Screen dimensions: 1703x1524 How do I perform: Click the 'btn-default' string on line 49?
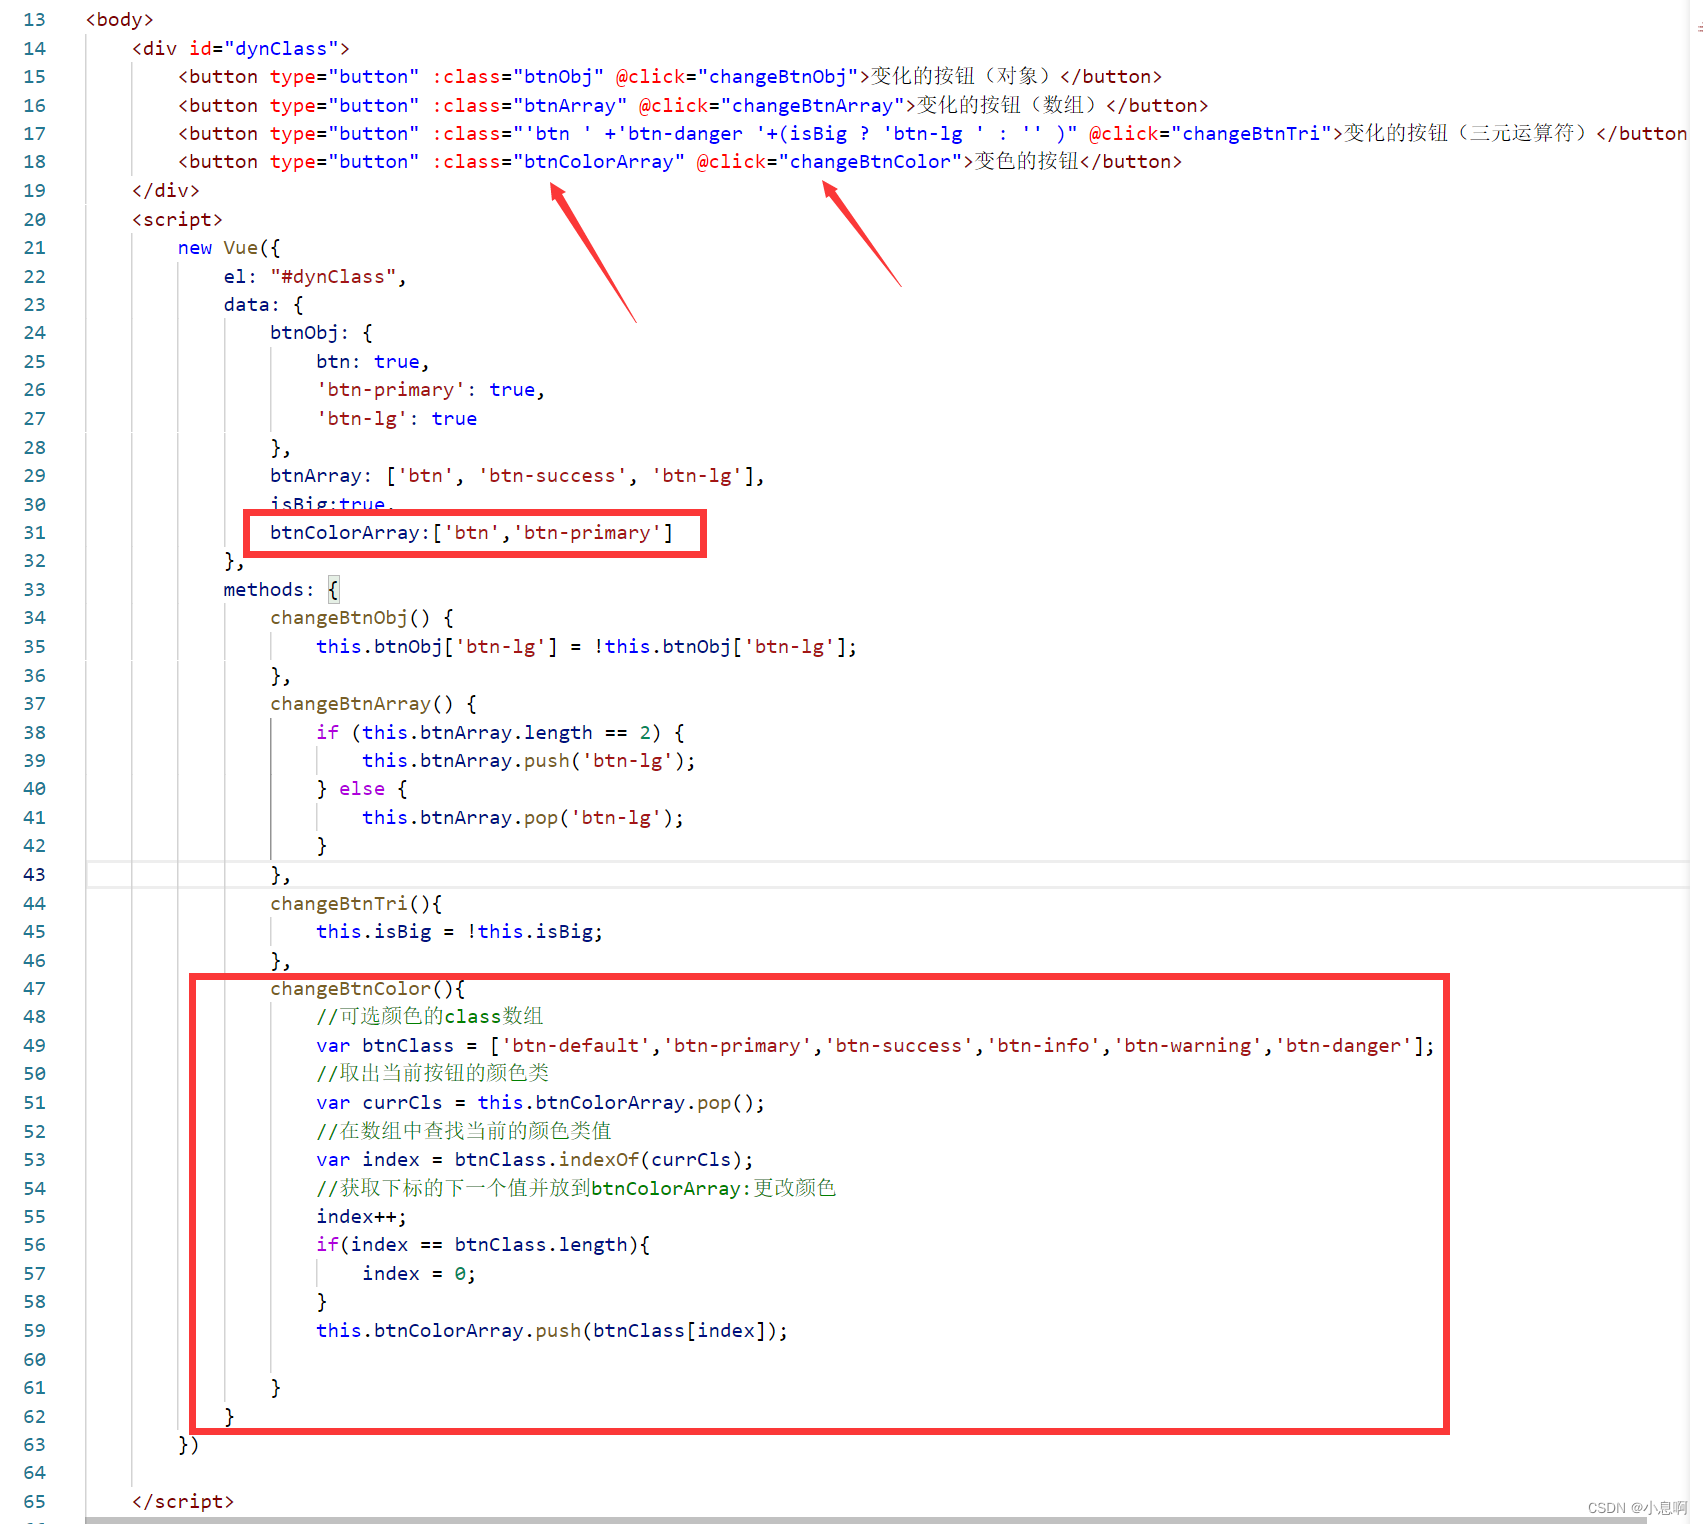pos(575,1045)
